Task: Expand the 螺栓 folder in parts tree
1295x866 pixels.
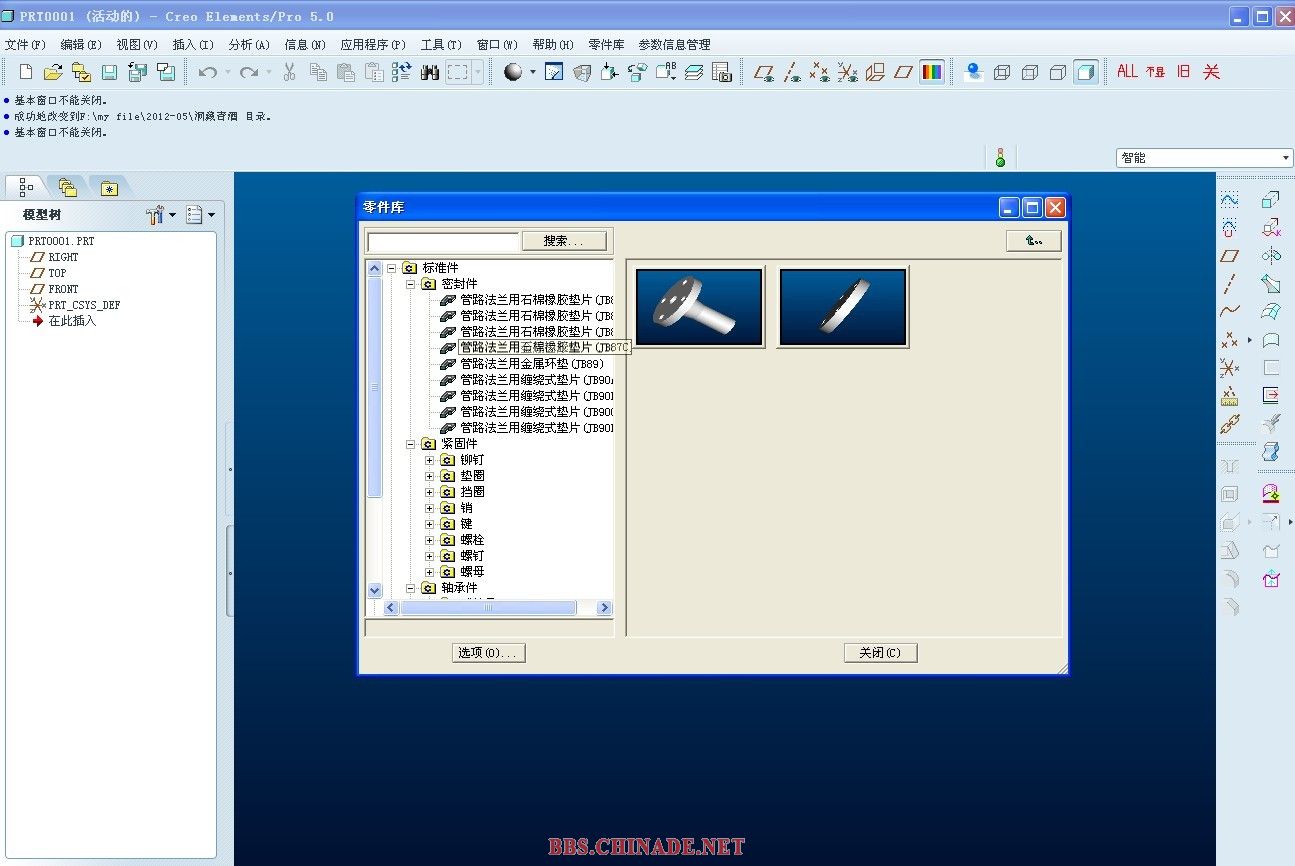Action: [x=430, y=540]
